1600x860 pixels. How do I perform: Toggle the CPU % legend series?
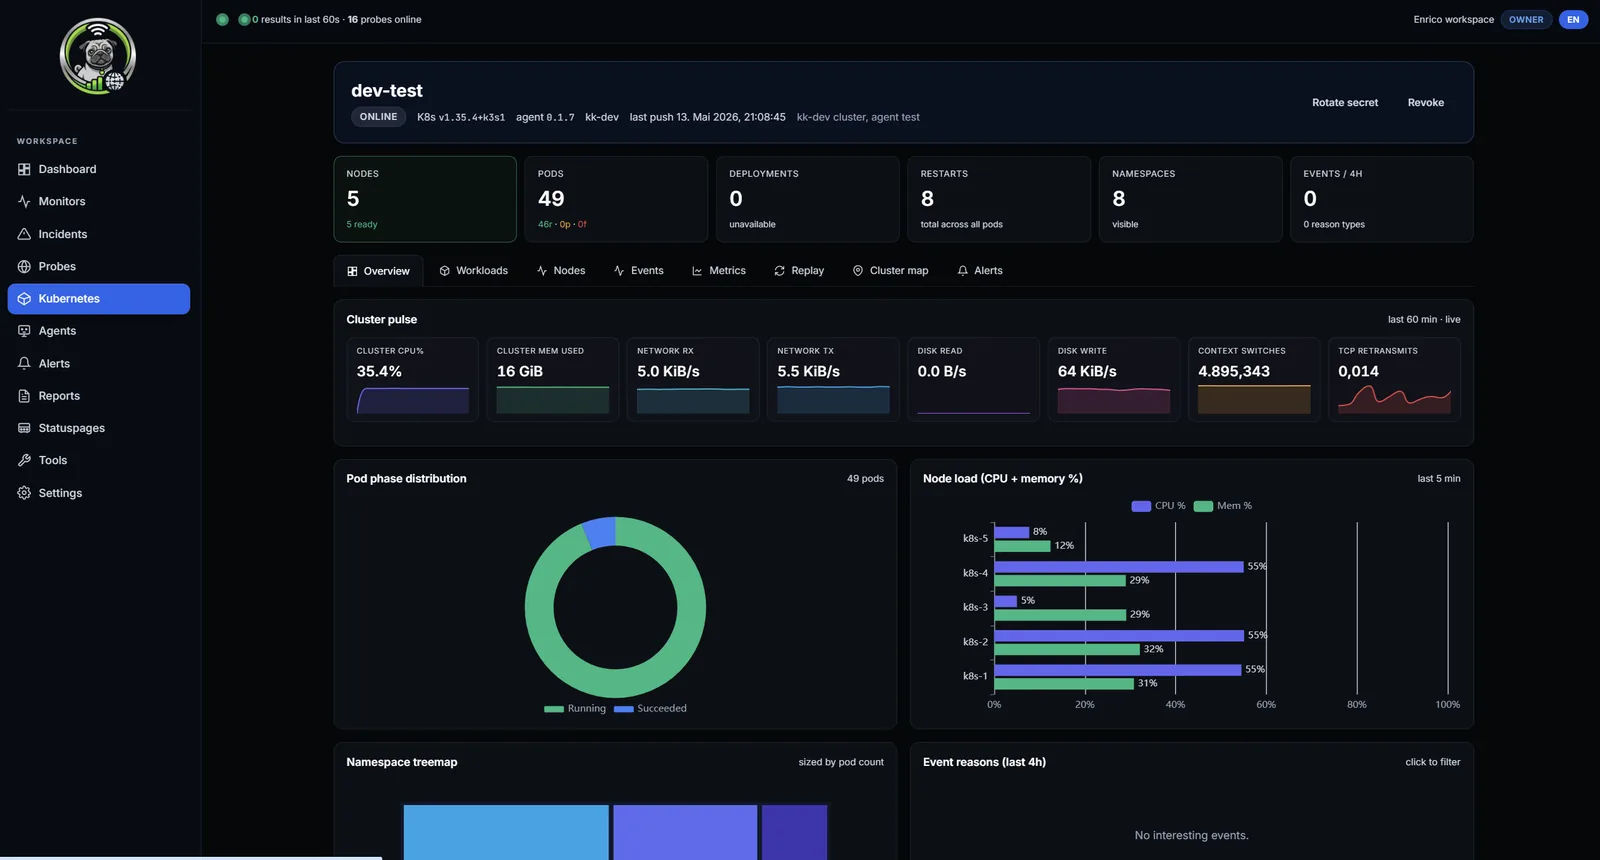click(x=1158, y=506)
